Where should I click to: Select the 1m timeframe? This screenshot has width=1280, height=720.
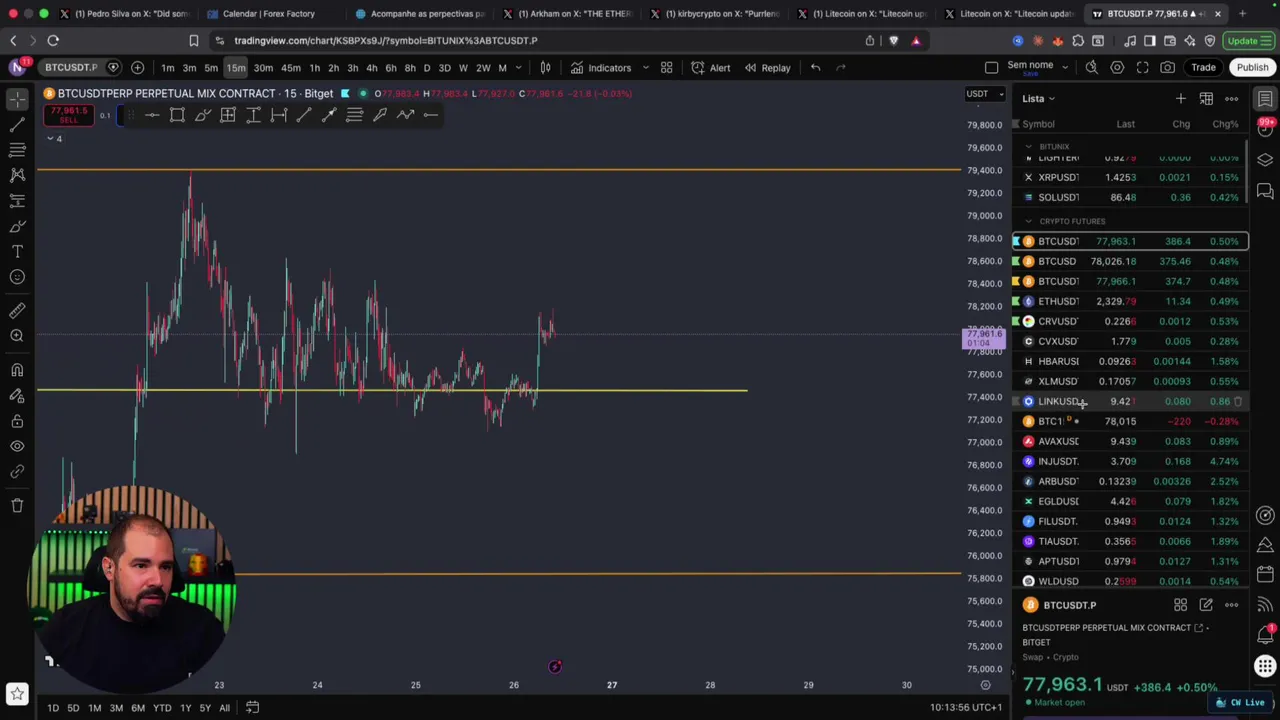[x=167, y=67]
